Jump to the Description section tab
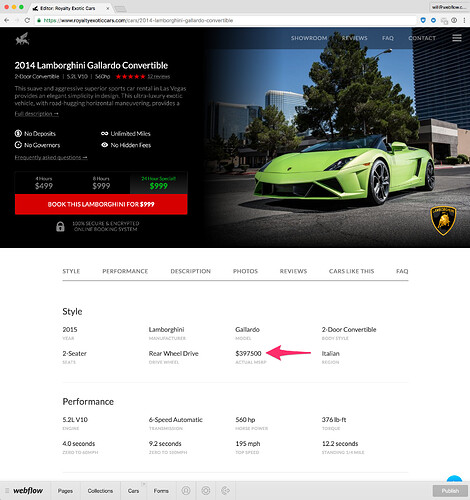Image resolution: width=470 pixels, height=500 pixels. point(191,271)
